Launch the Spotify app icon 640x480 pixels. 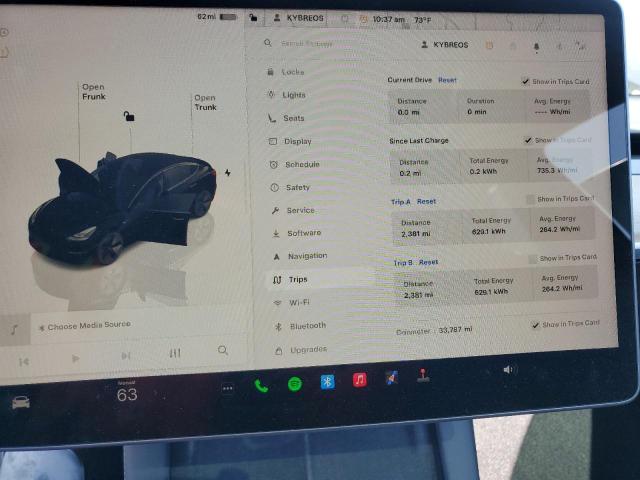tap(294, 383)
